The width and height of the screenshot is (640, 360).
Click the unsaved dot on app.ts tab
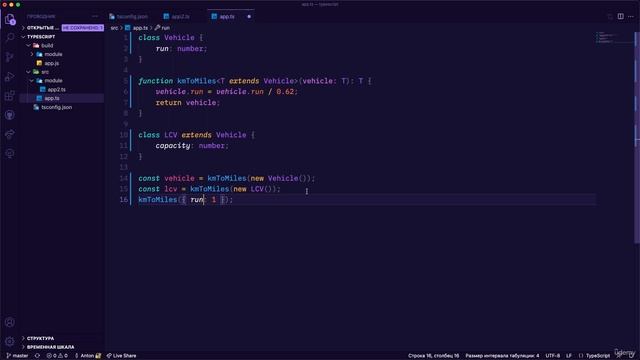249,17
